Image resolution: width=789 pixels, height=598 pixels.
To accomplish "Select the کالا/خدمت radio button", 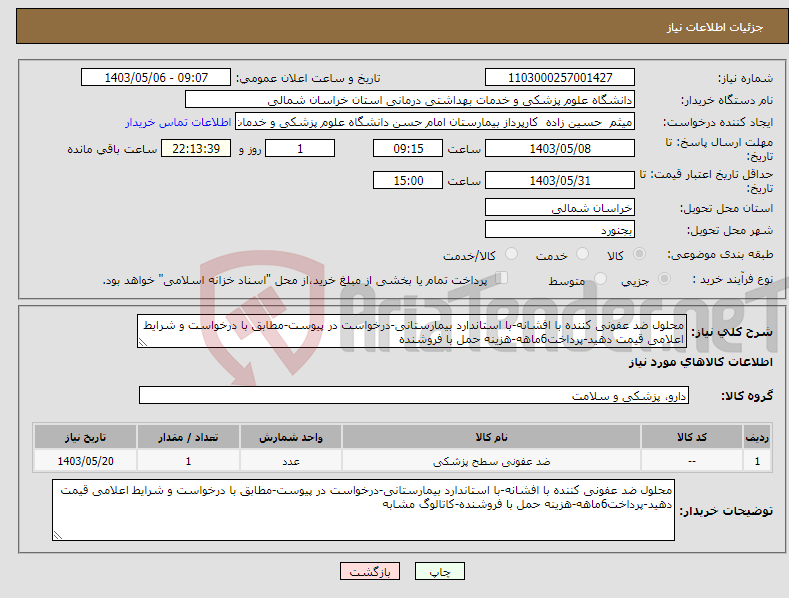I will click(x=511, y=254).
